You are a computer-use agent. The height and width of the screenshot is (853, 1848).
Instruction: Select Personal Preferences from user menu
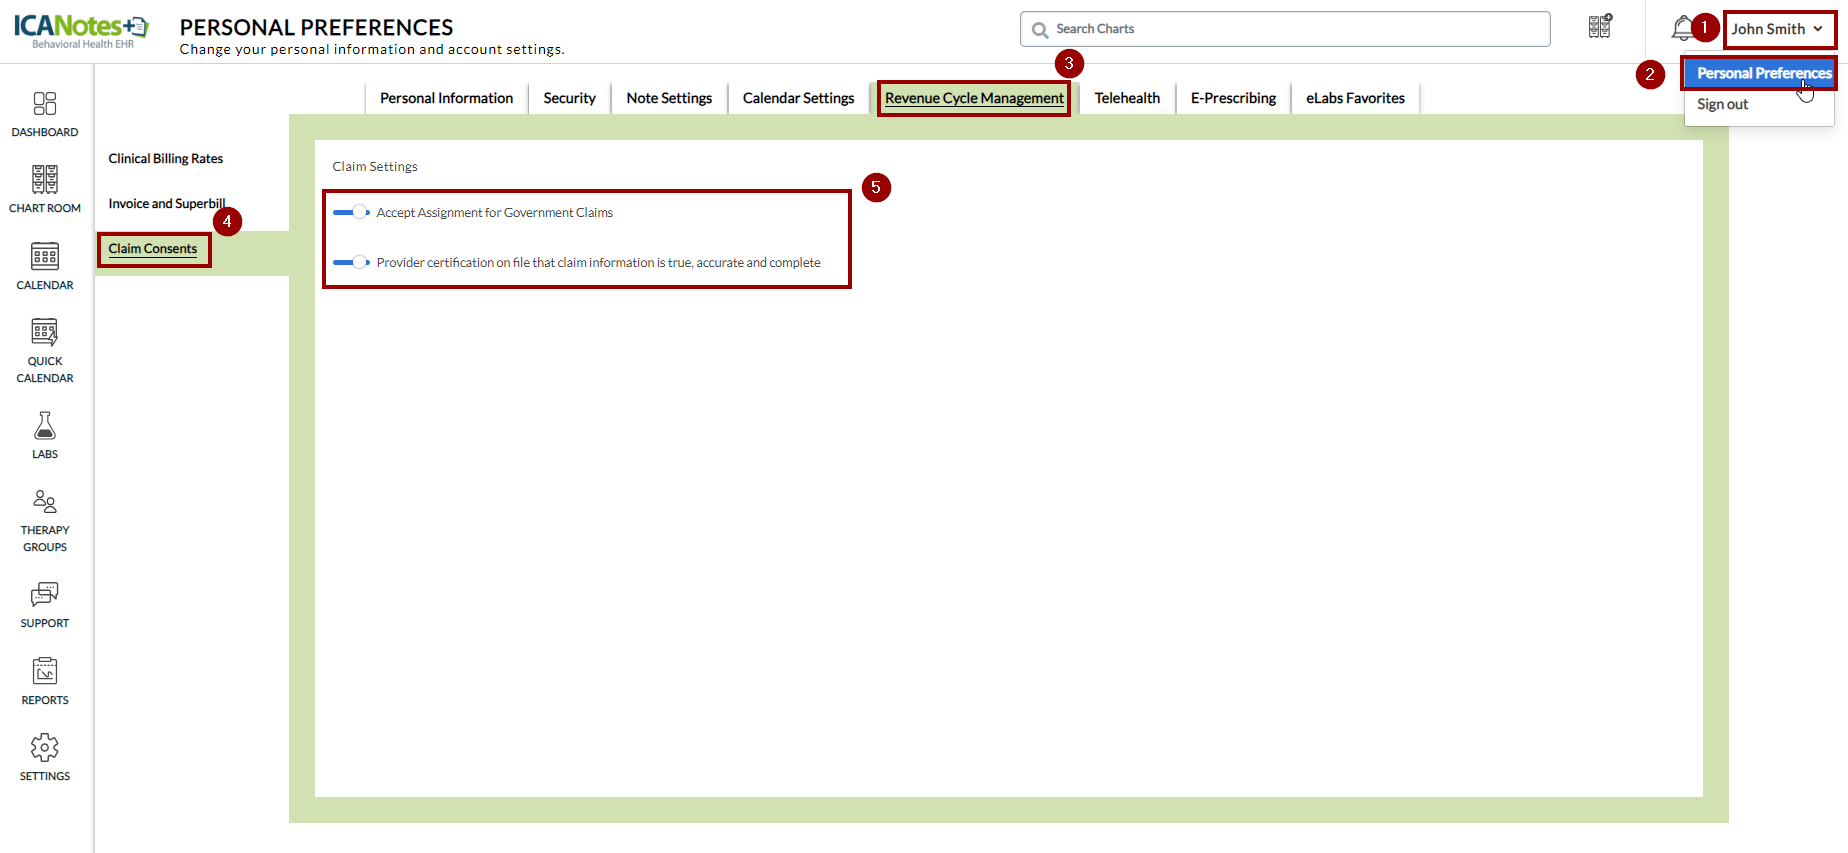coord(1763,73)
